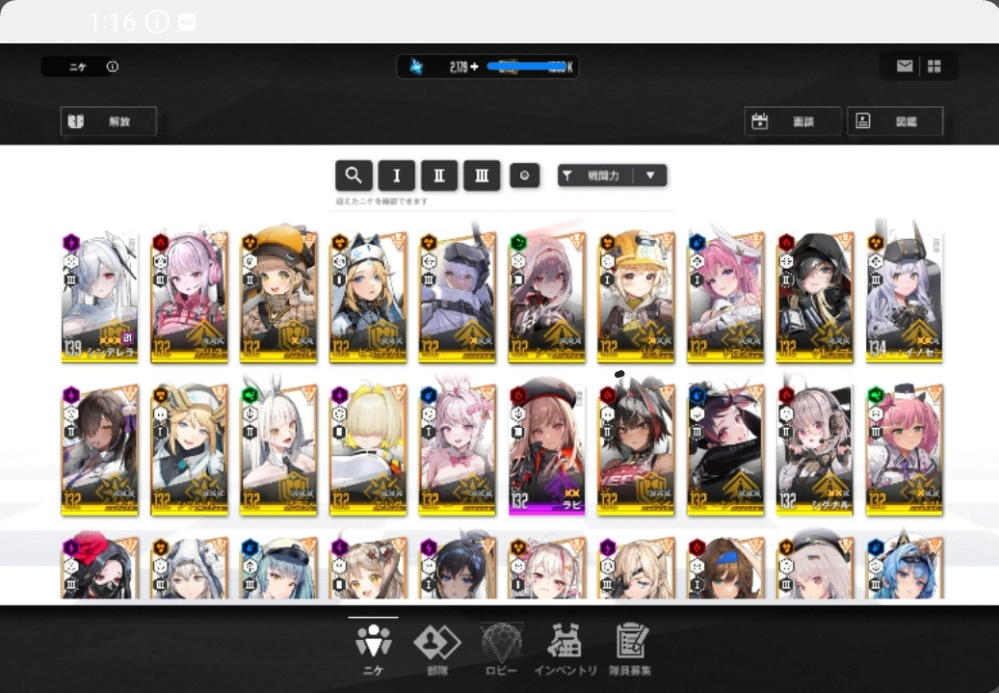Select the visor-wearing armored Nikke card
Screen dimensions: 999x693
pos(457,297)
